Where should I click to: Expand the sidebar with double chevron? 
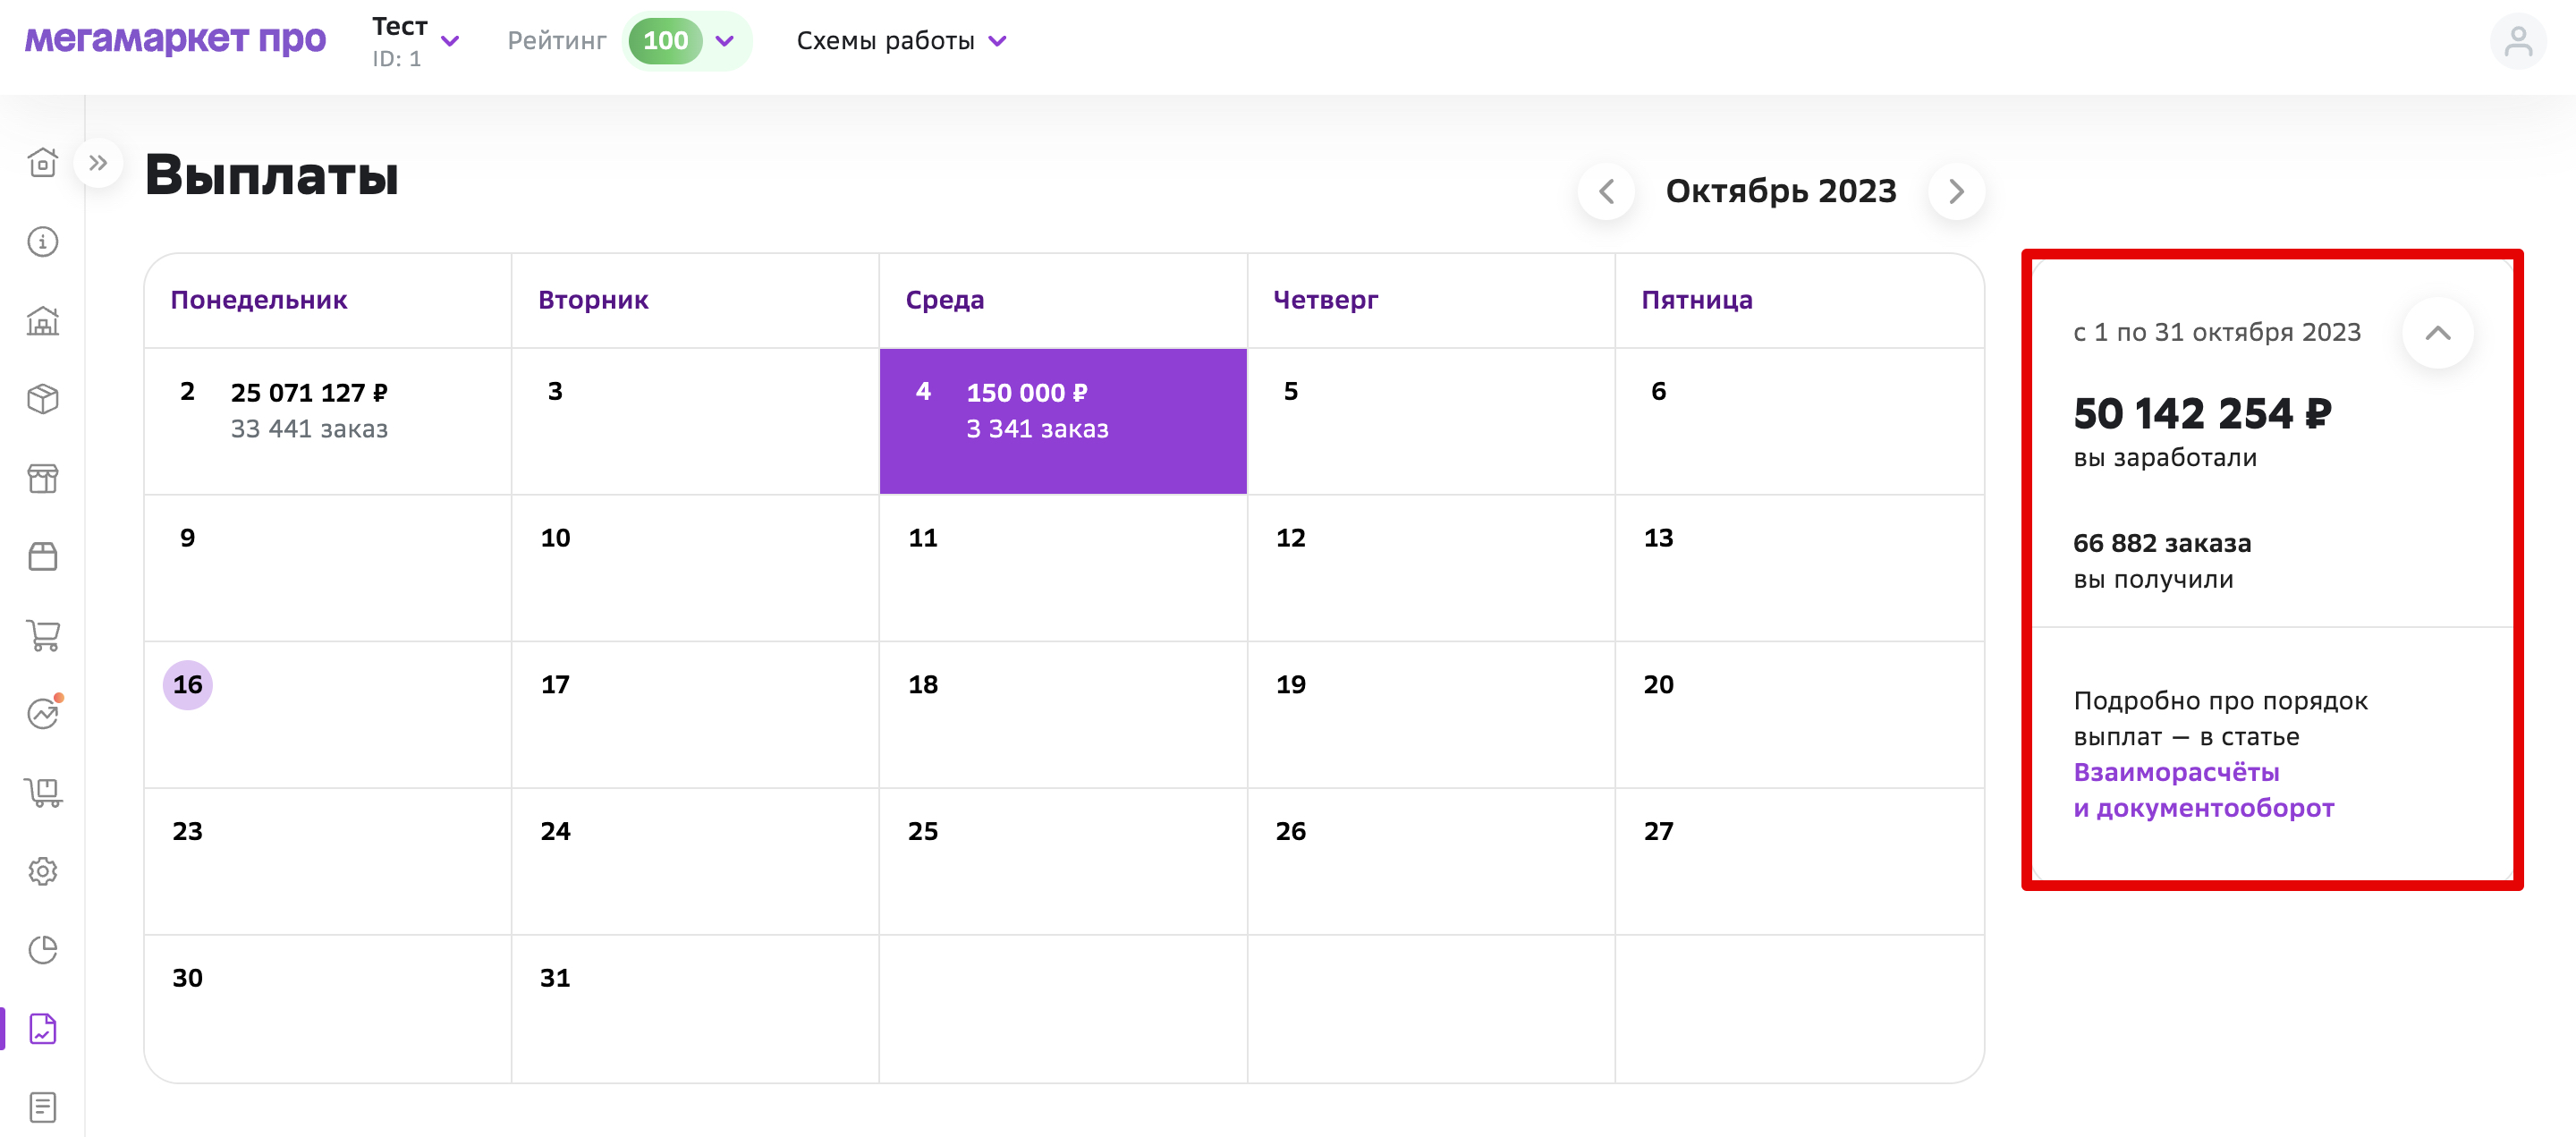[98, 163]
